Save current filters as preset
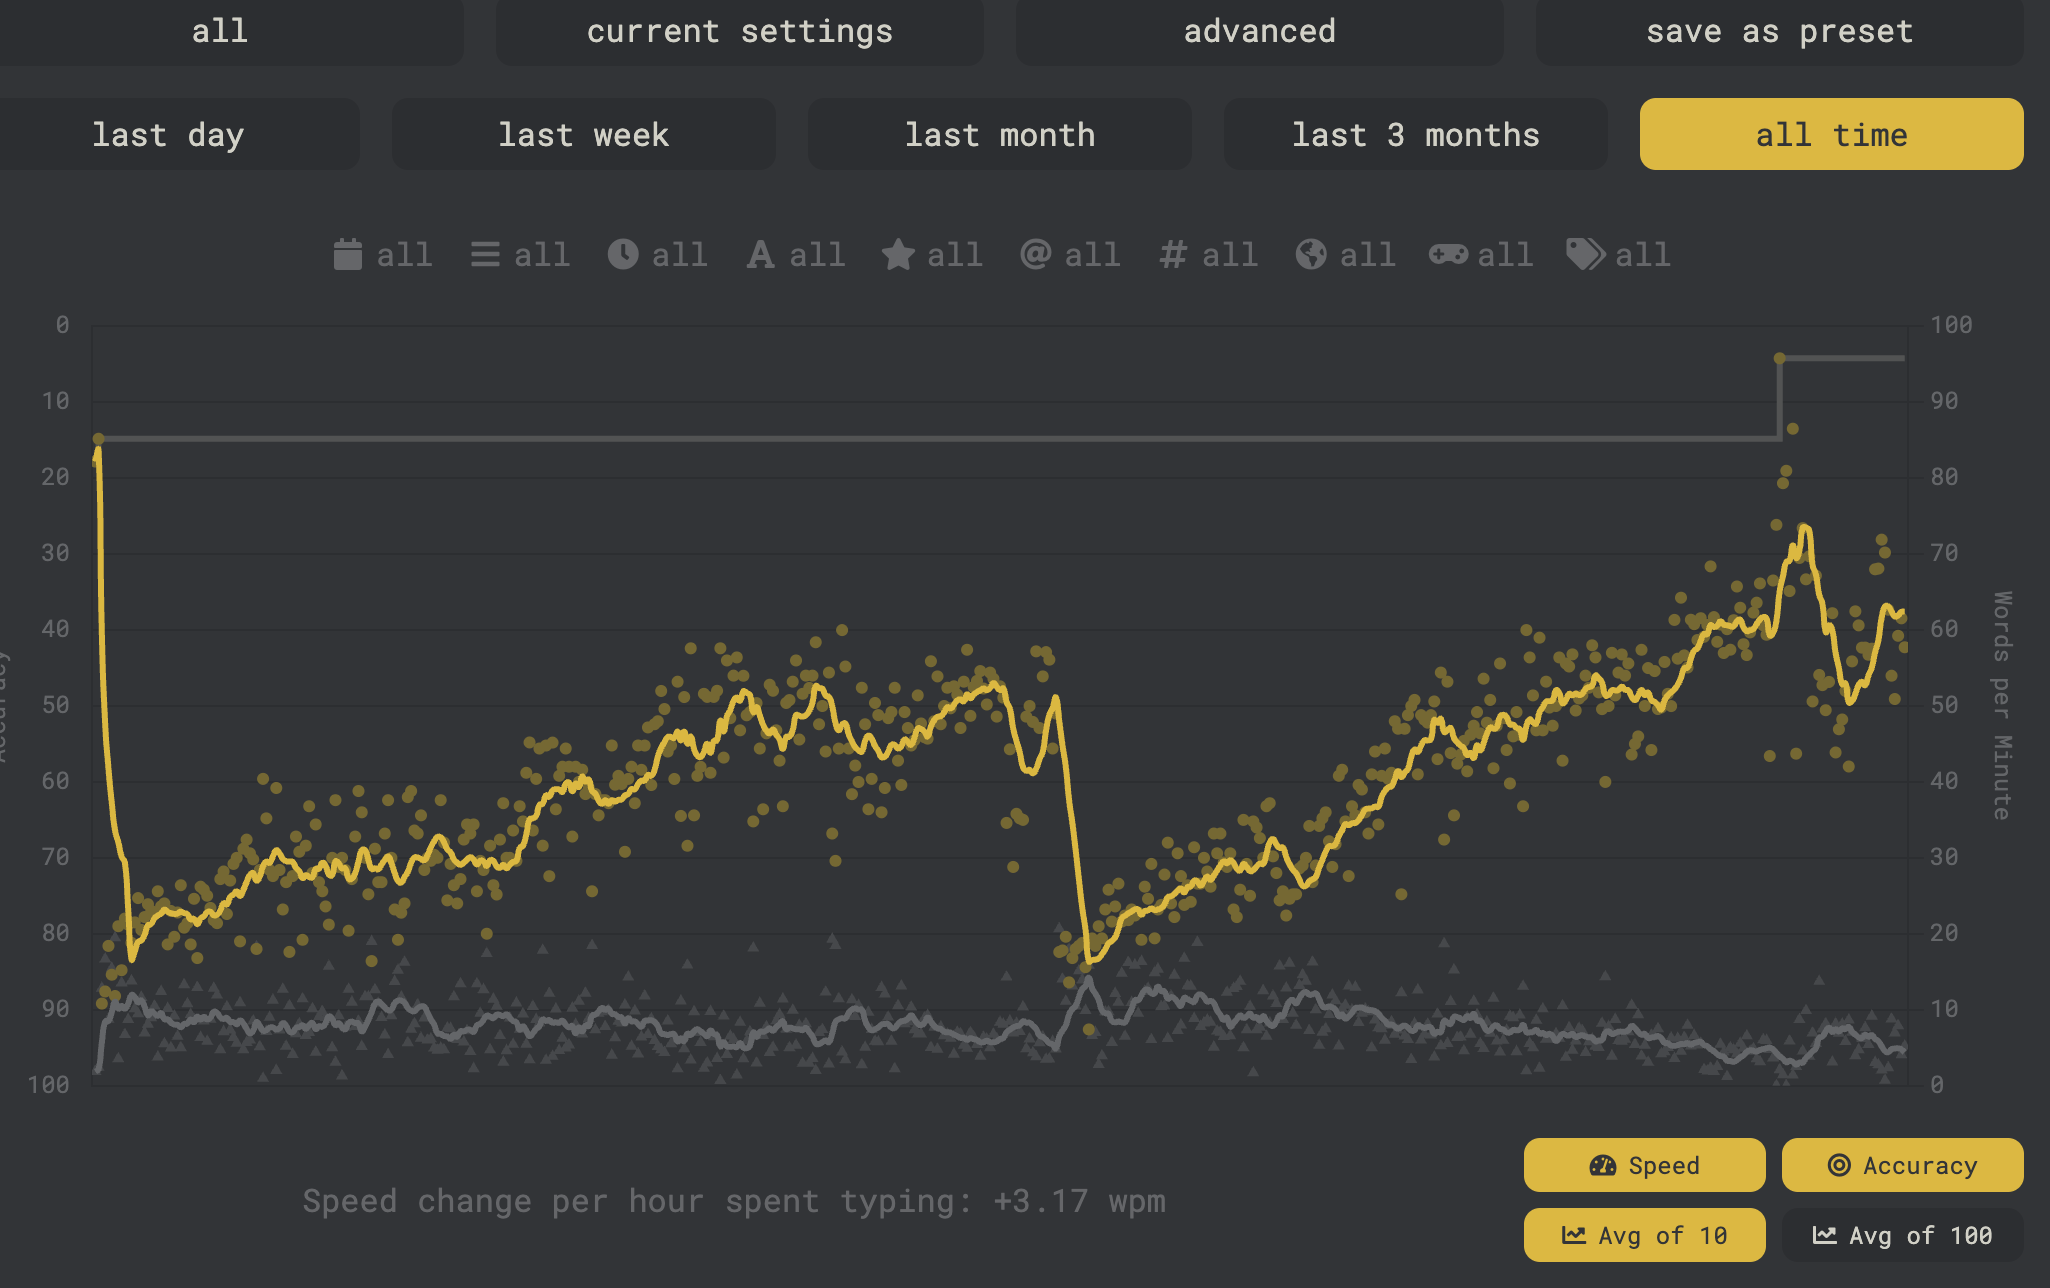The width and height of the screenshot is (2050, 1288). (x=1779, y=31)
